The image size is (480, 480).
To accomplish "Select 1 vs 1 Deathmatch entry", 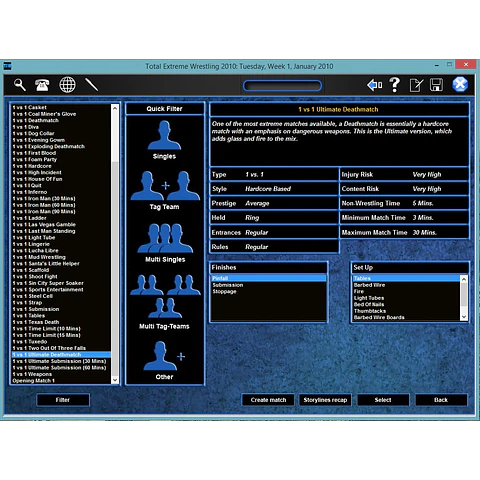I will point(61,120).
